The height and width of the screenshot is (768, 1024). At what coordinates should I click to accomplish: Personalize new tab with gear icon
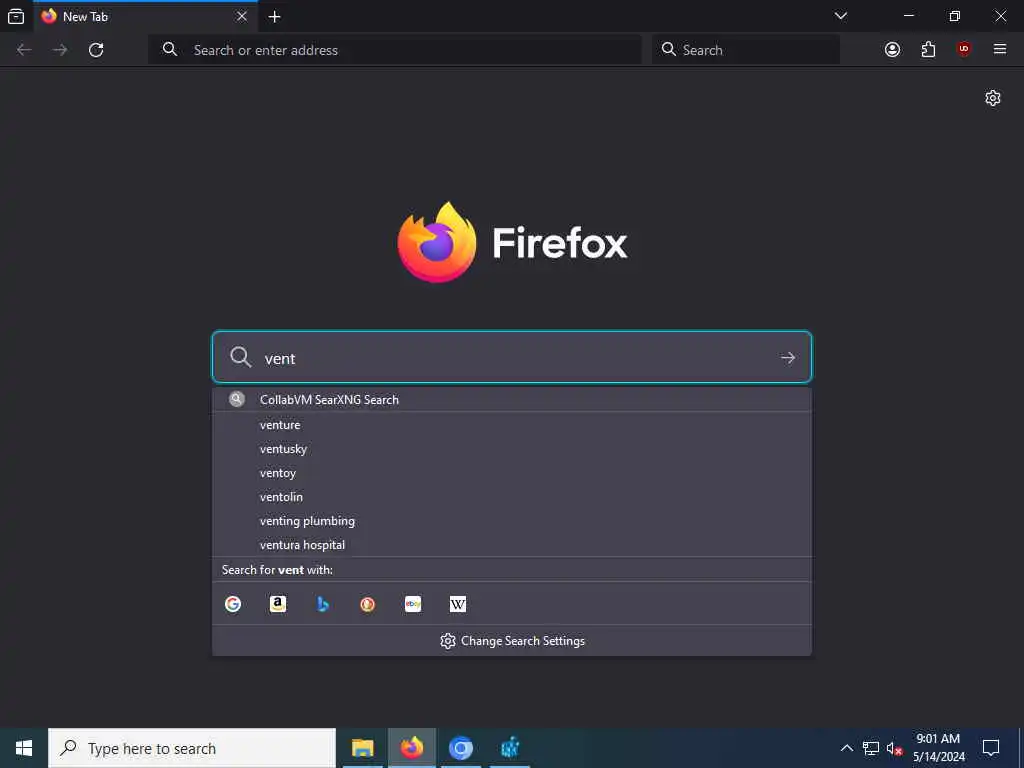tap(993, 98)
